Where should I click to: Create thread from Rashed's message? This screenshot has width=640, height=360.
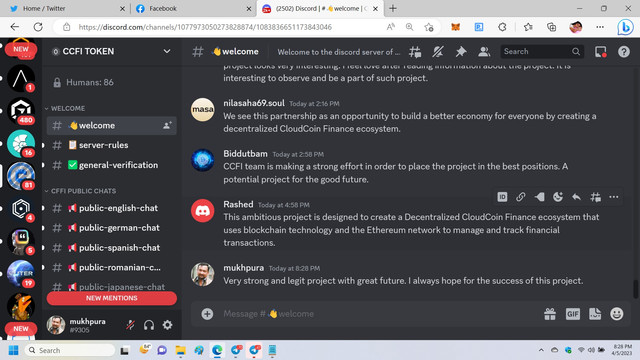[x=596, y=197]
